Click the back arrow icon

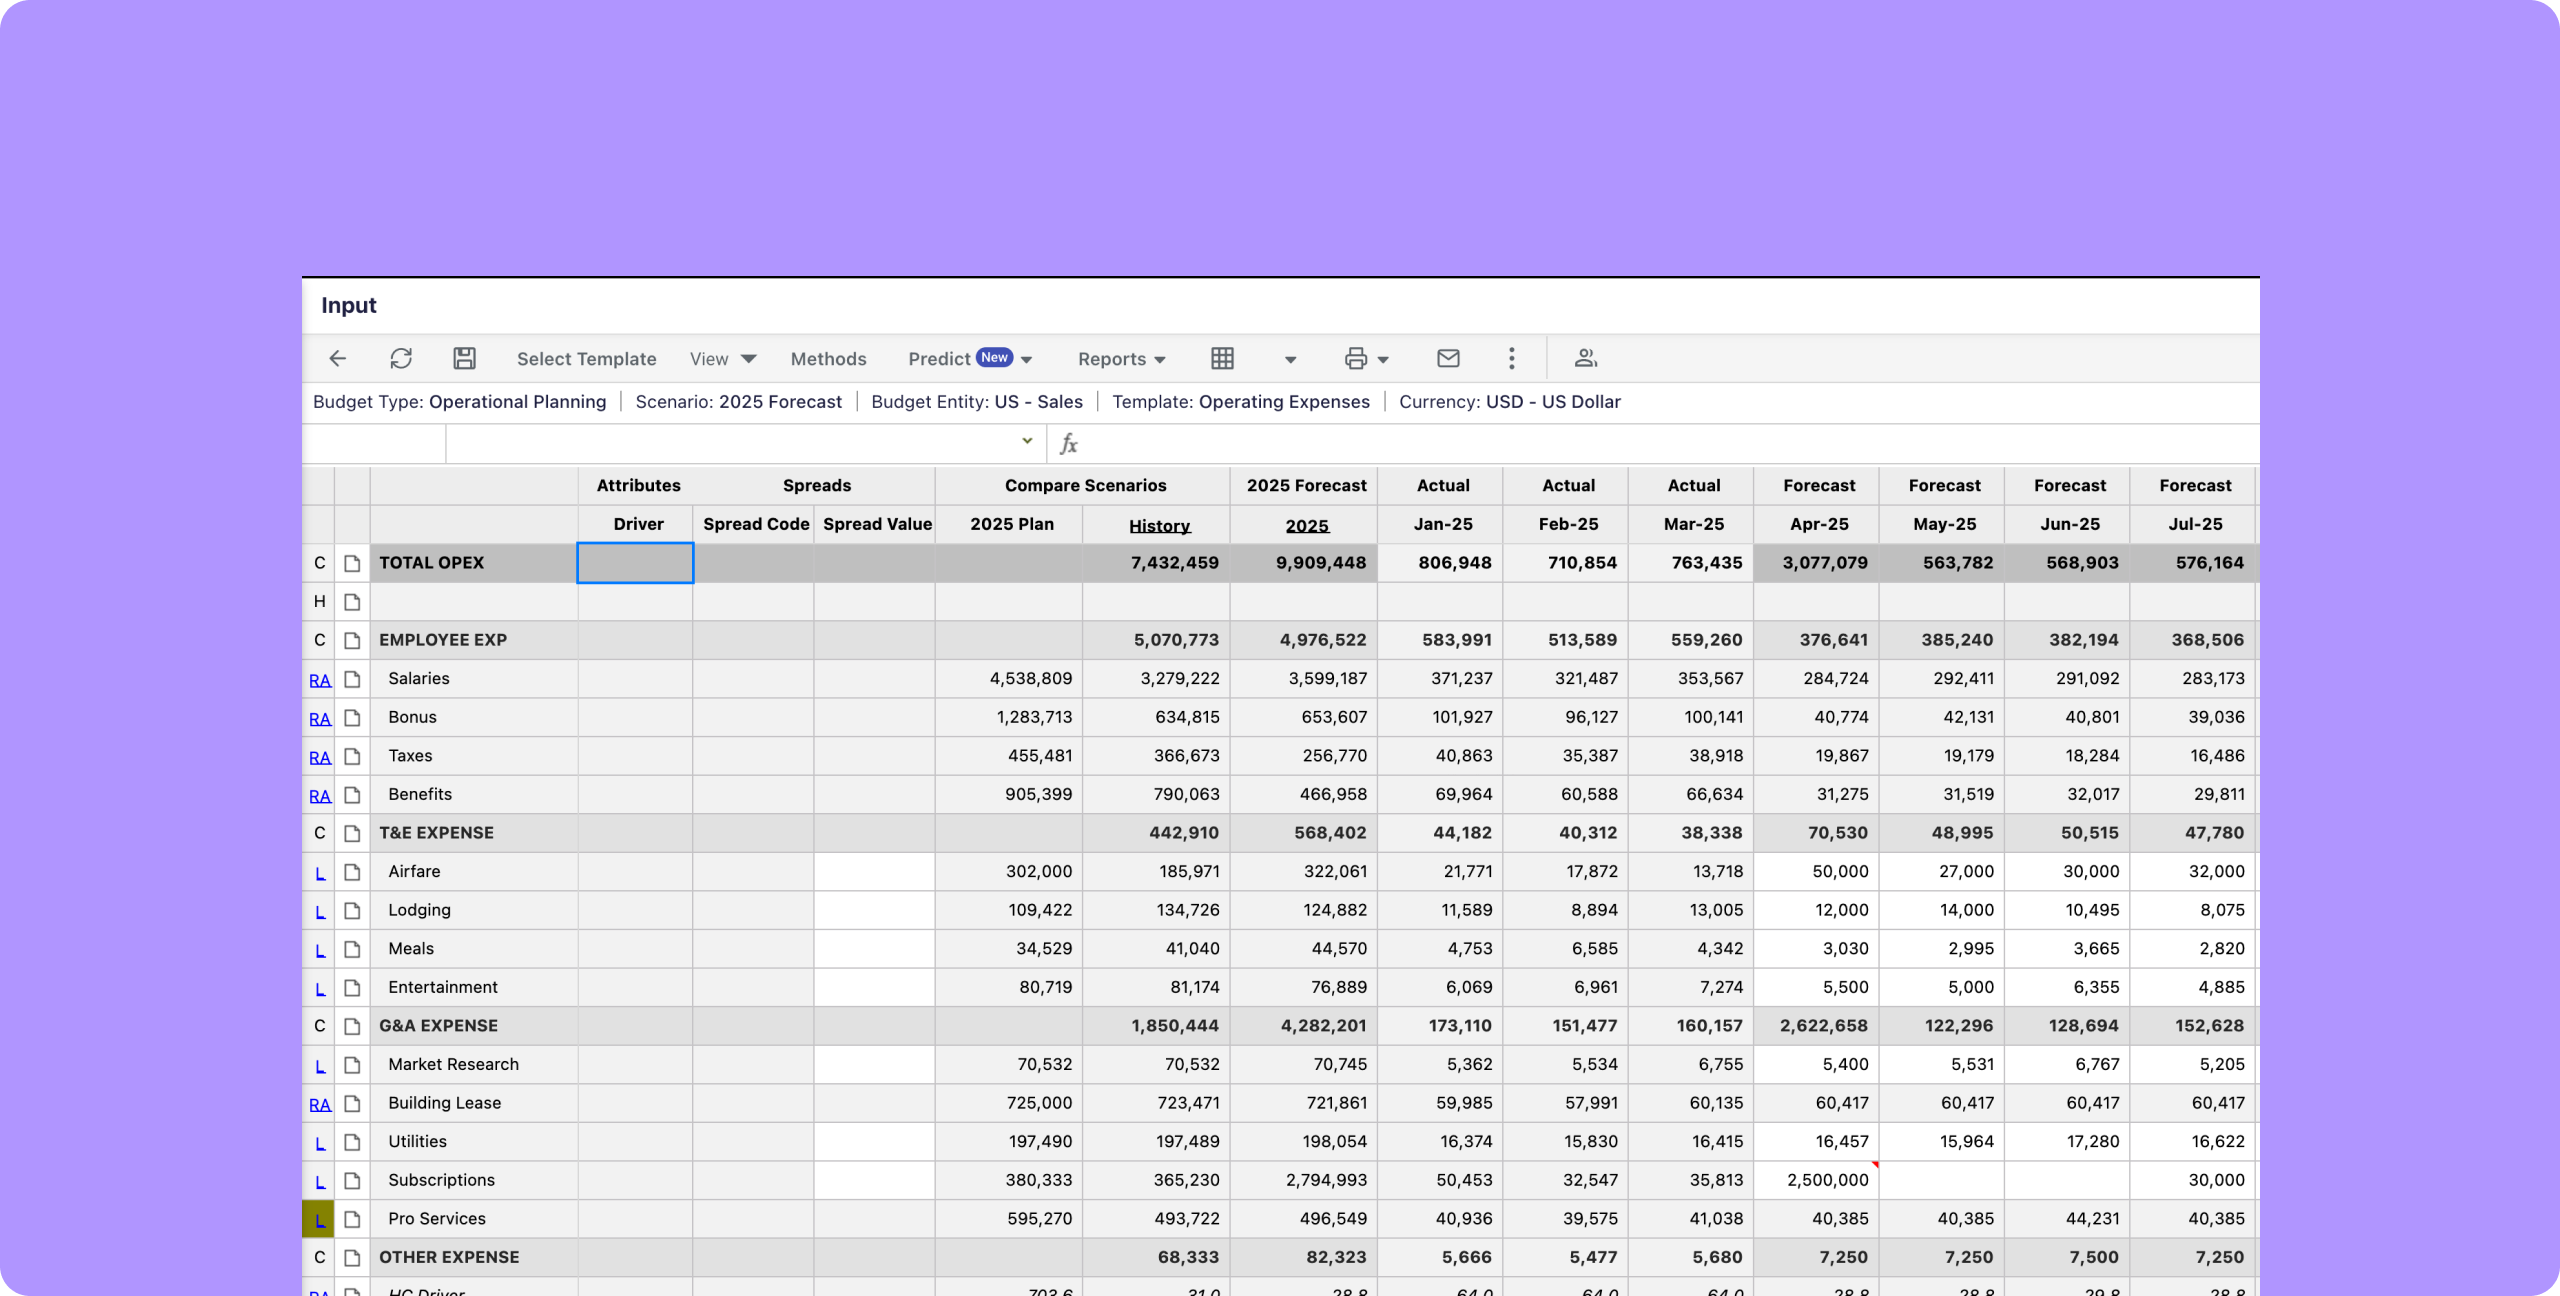click(338, 358)
